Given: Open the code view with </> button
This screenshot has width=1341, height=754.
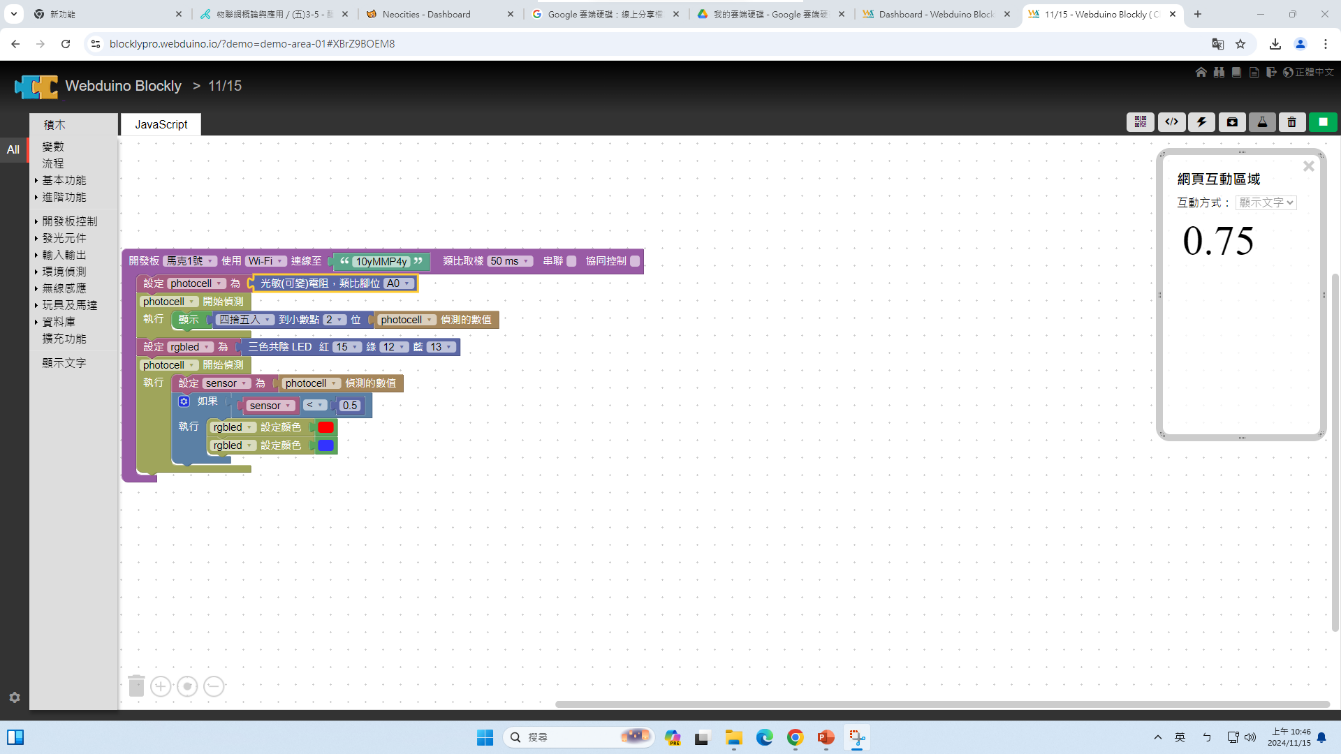Looking at the screenshot, I should 1171,122.
